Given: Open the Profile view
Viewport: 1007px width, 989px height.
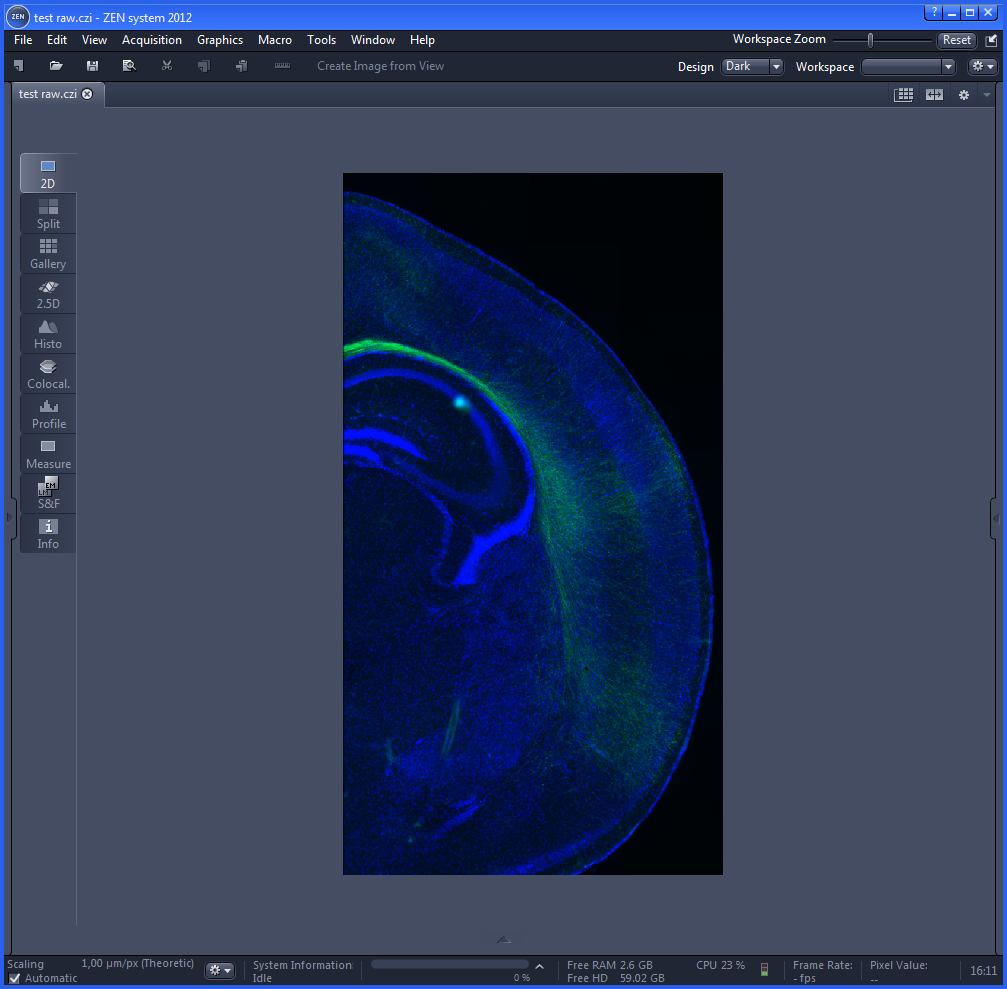Looking at the screenshot, I should 48,414.
